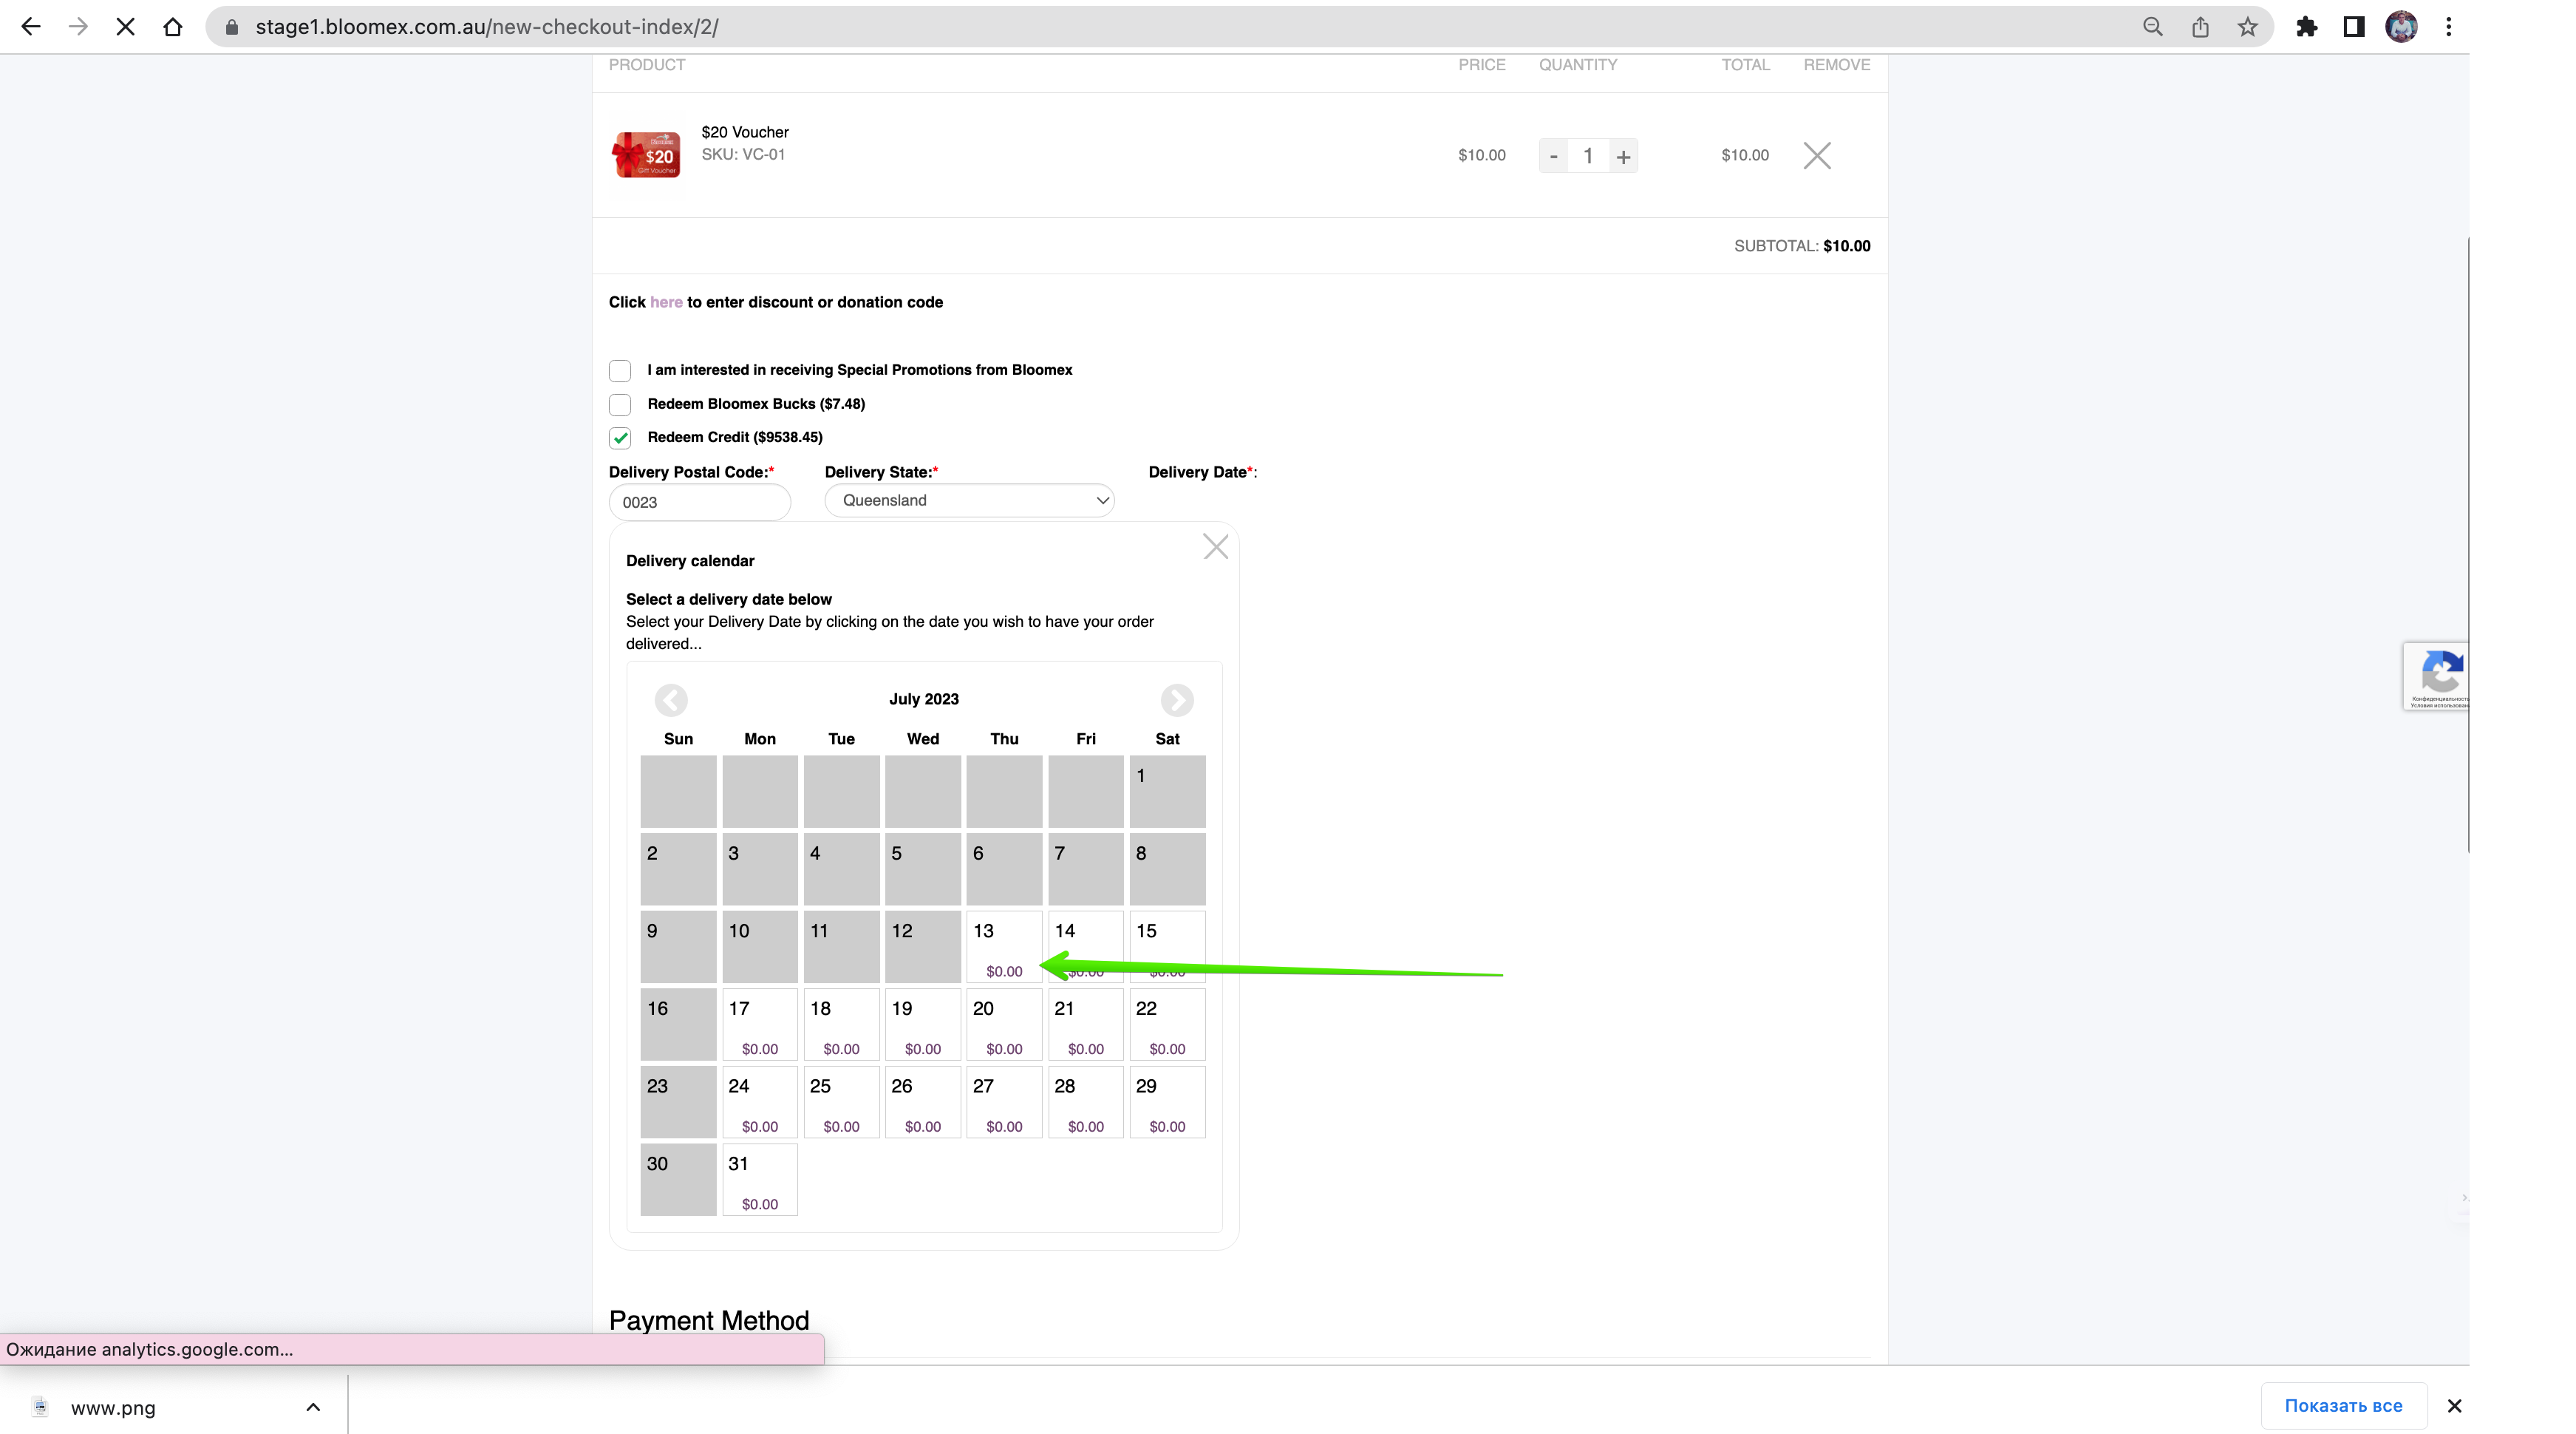The width and height of the screenshot is (2576, 1434).
Task: Increase voucher quantity with plus button
Action: 1623,156
